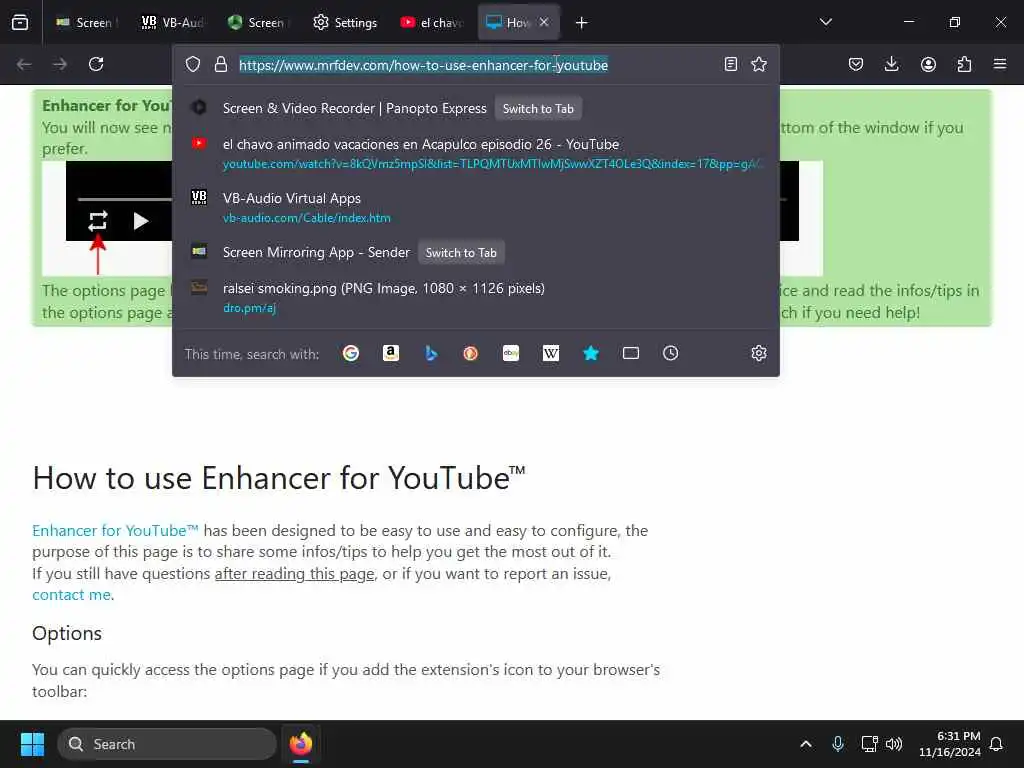
Task: Reload the current page
Action: 96,64
